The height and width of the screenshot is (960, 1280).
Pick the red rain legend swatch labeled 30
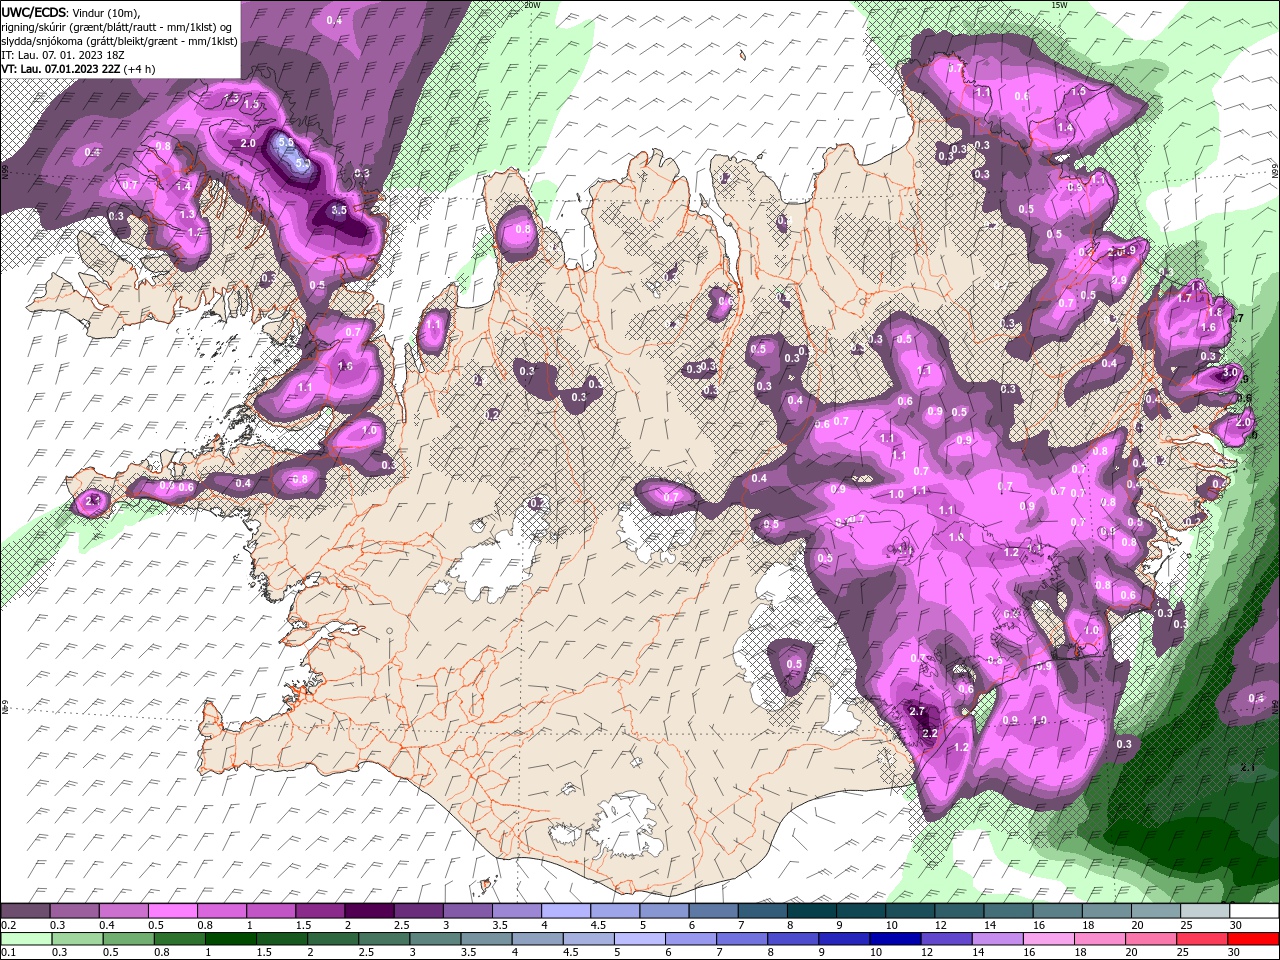coord(1254,939)
